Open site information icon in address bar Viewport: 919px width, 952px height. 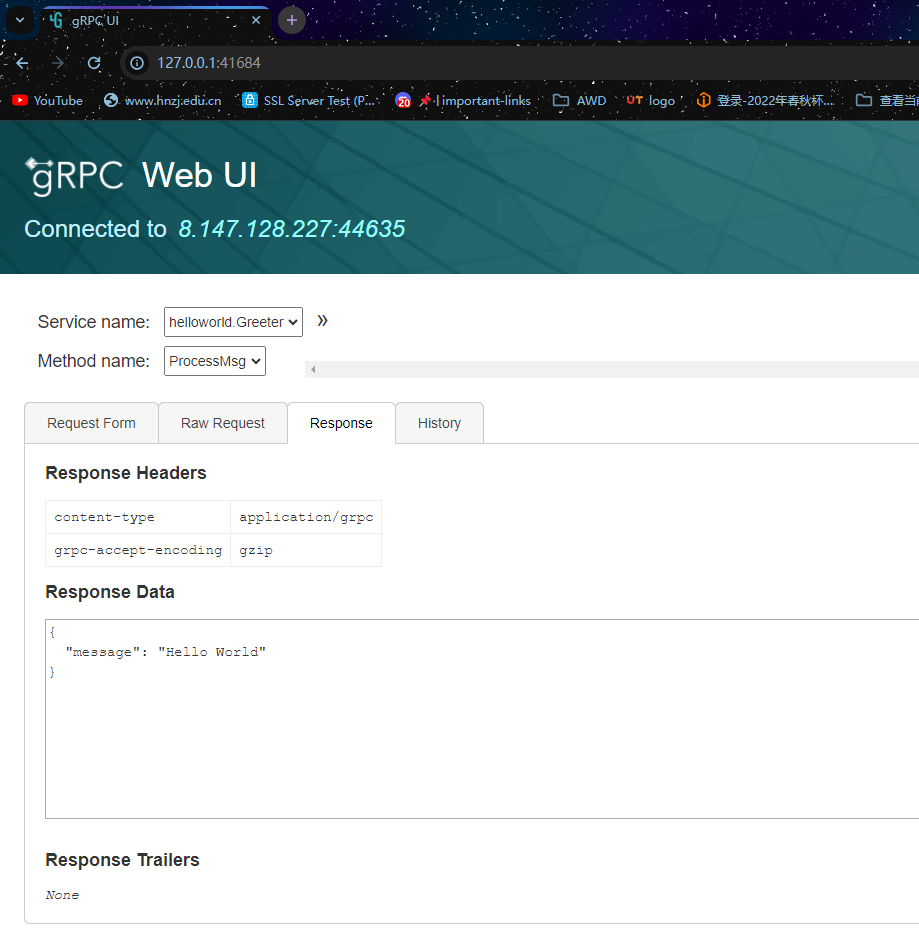coord(137,63)
